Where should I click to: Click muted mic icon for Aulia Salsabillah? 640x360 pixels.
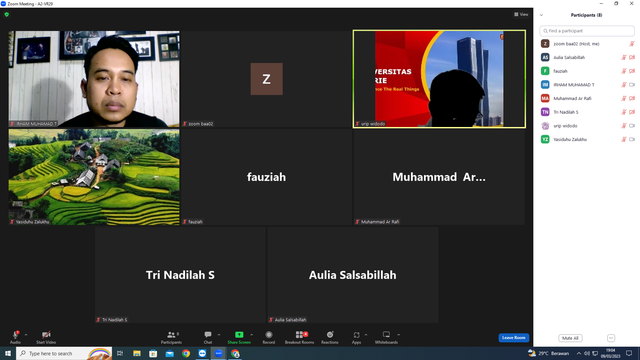tap(624, 58)
